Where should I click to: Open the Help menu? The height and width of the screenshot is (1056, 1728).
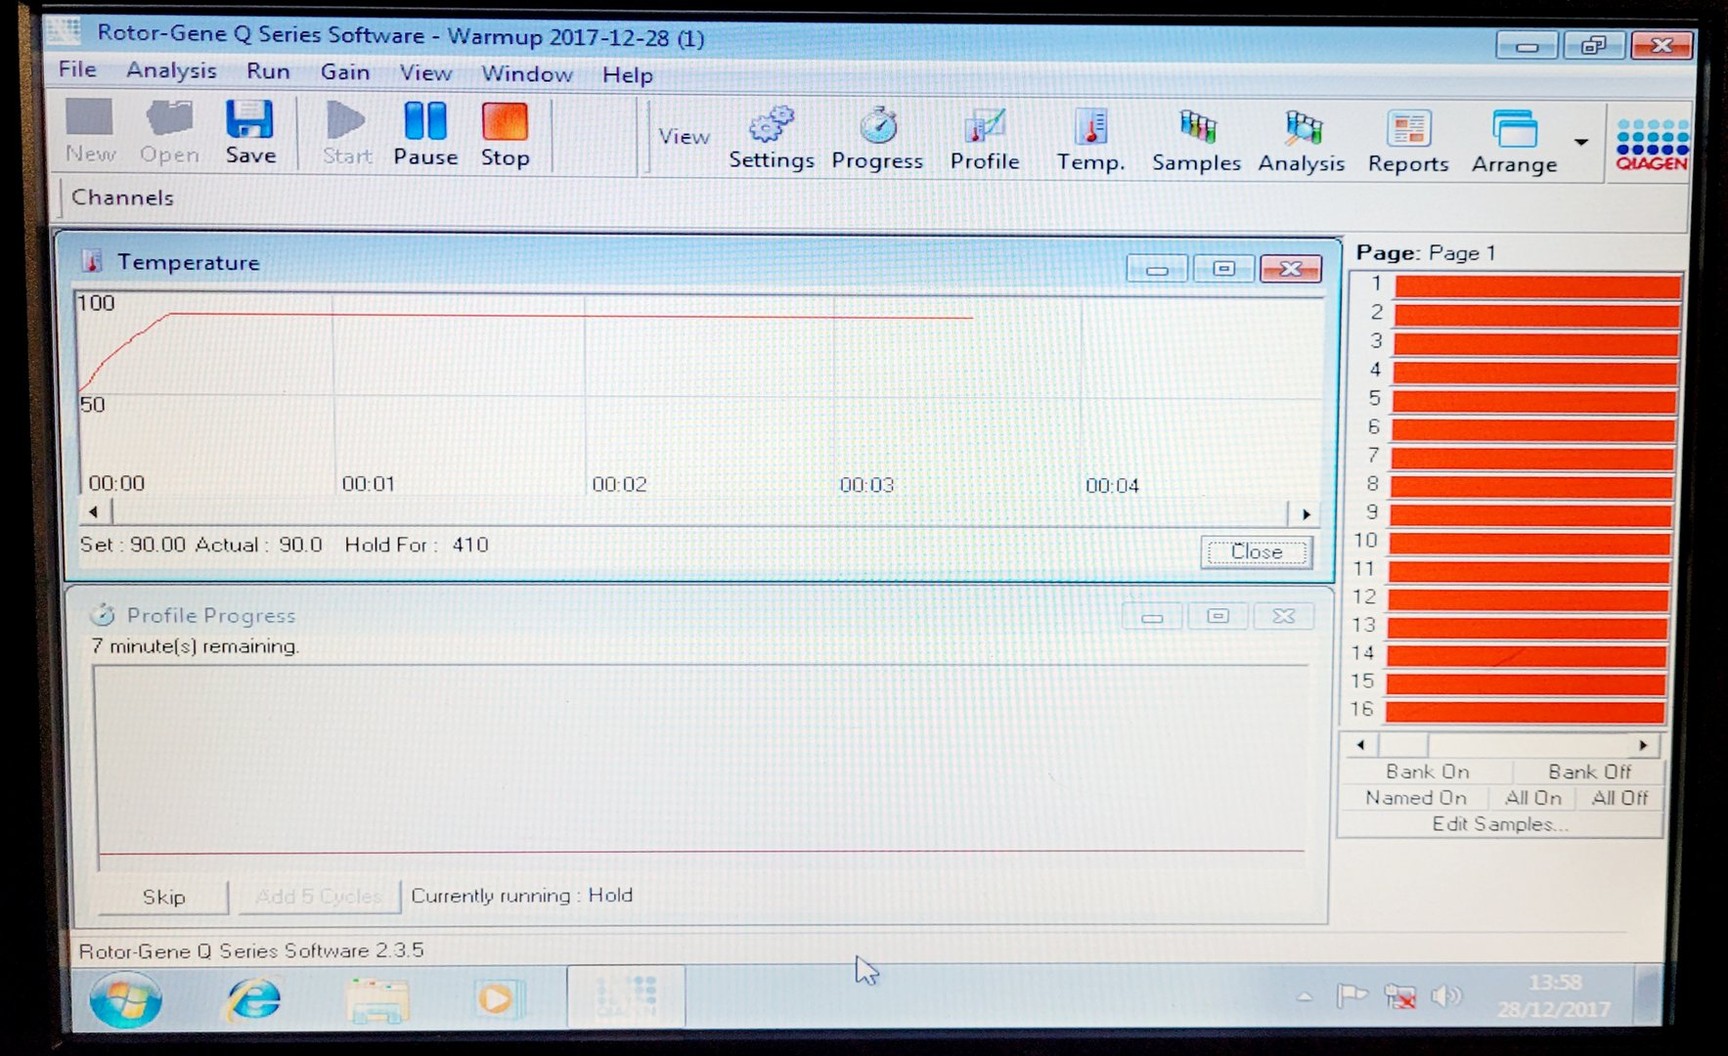627,75
